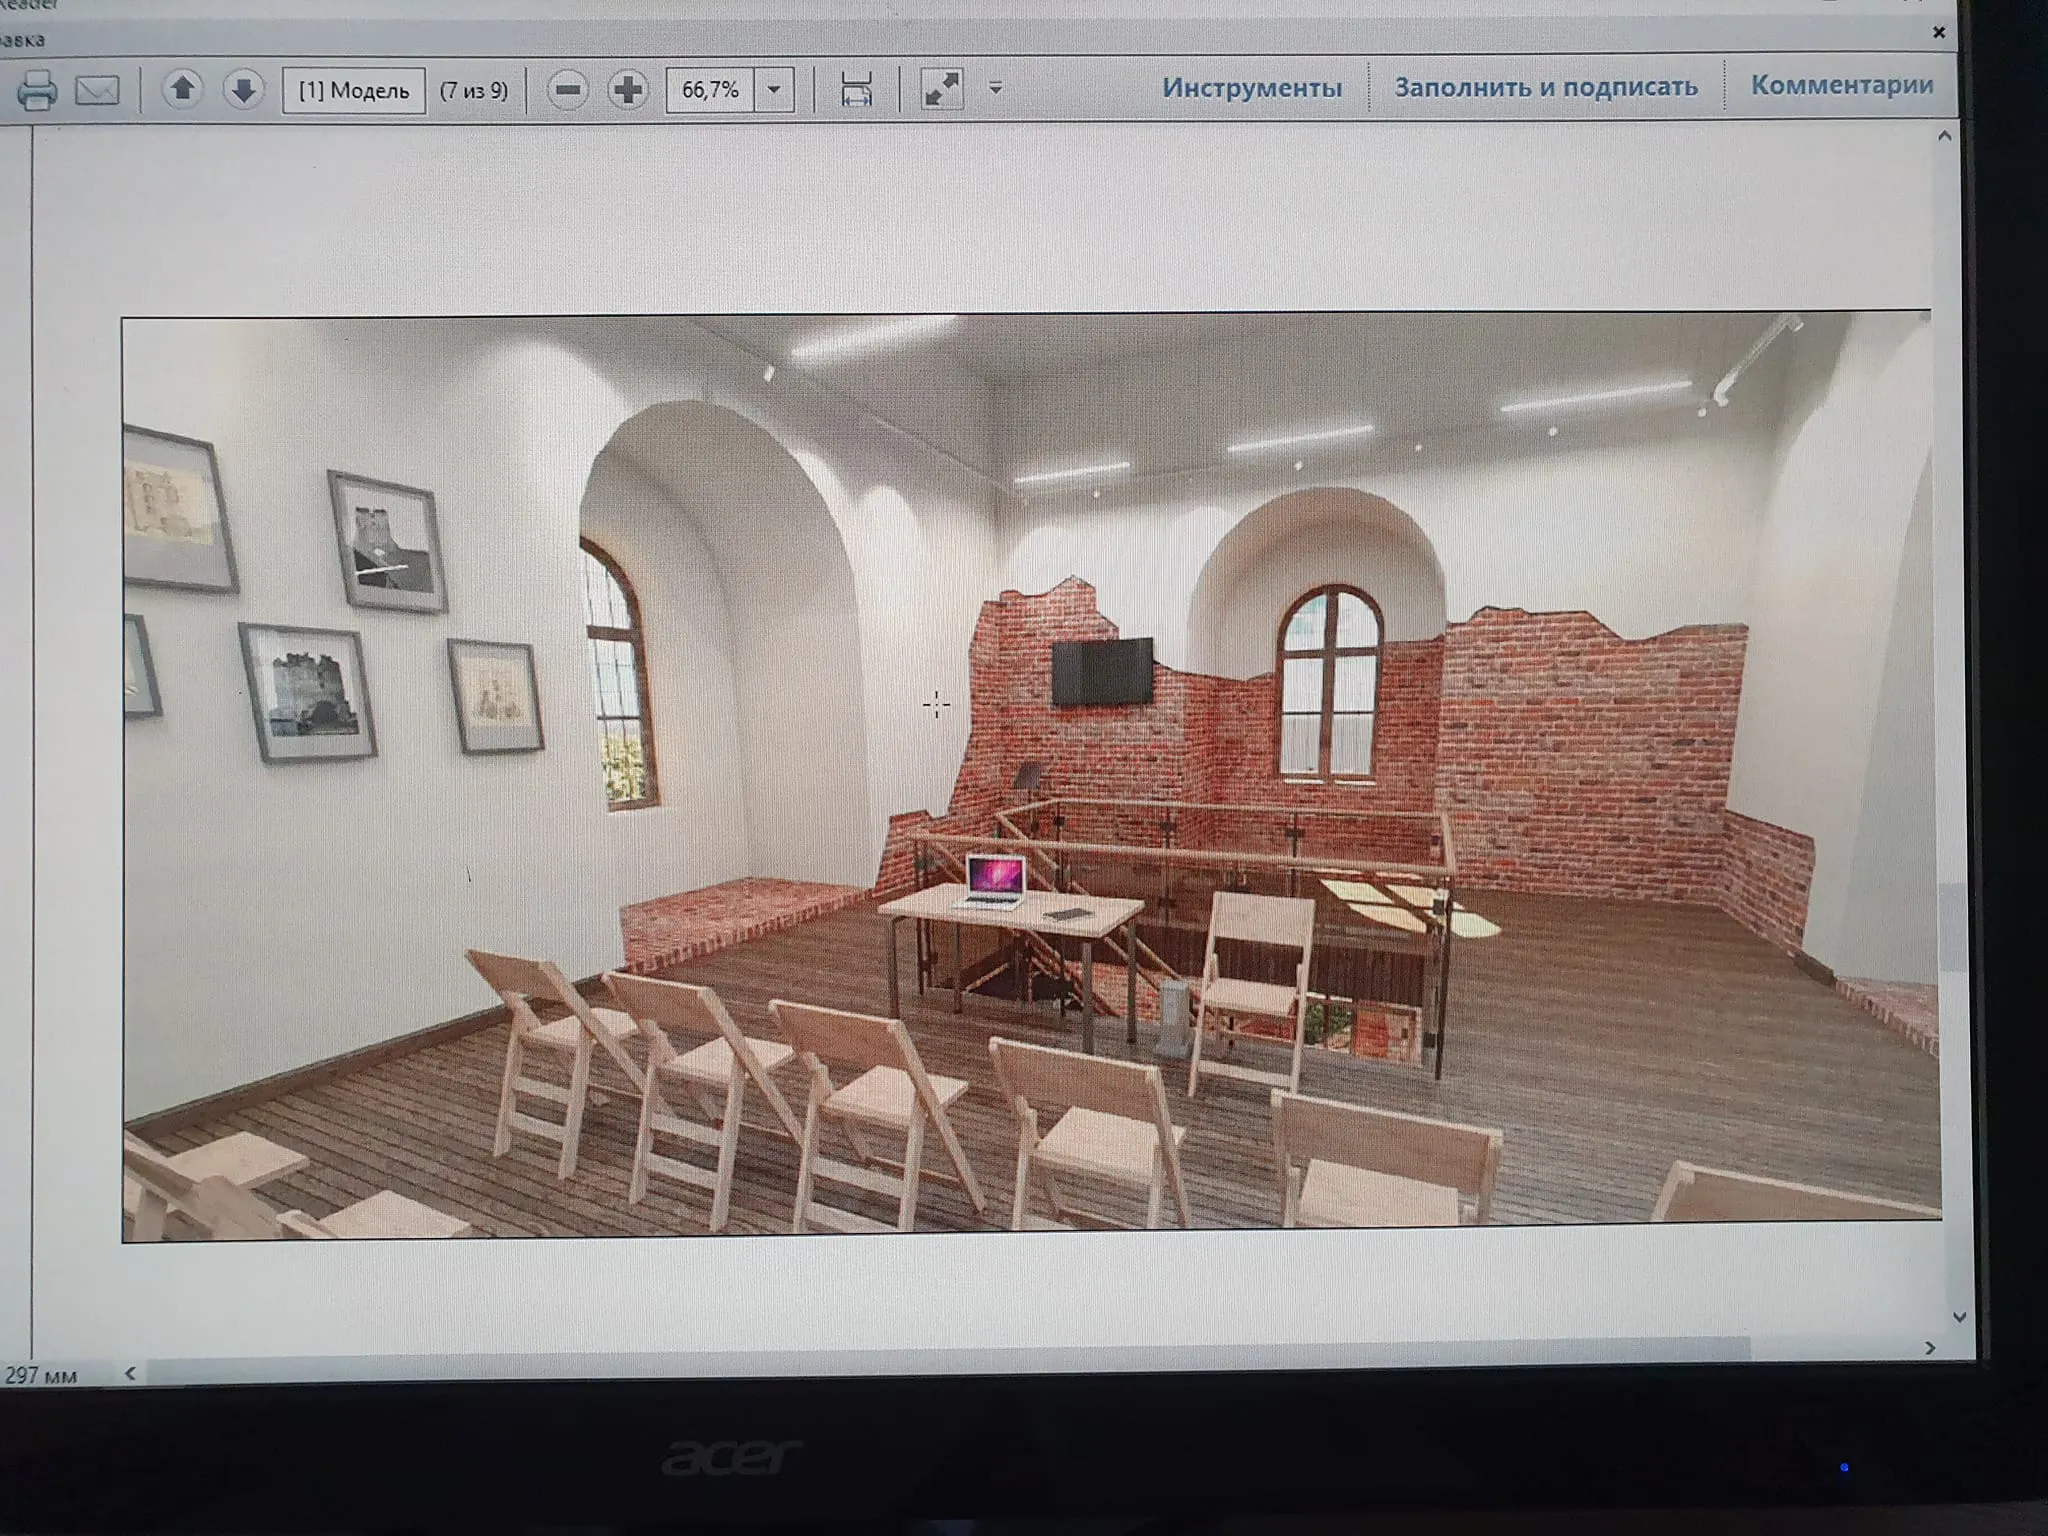Image resolution: width=2048 pixels, height=1536 pixels.
Task: Click the email envelope icon
Action: 97,91
